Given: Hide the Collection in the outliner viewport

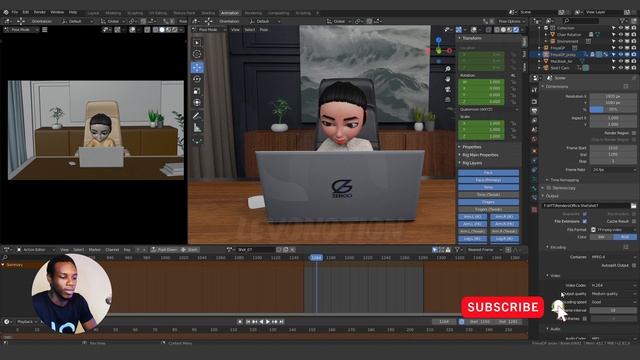Looking at the screenshot, I should (x=620, y=28).
